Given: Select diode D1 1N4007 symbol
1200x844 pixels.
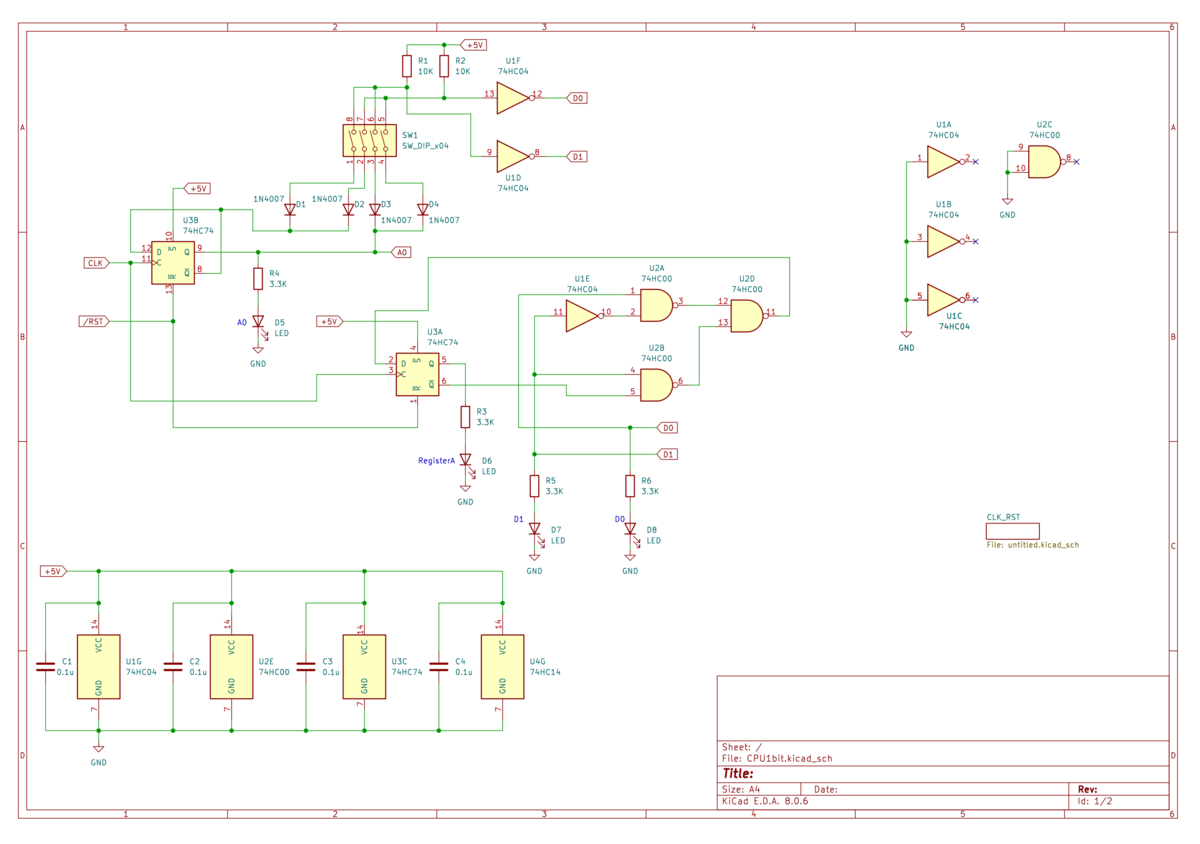Looking at the screenshot, I should click(x=290, y=209).
